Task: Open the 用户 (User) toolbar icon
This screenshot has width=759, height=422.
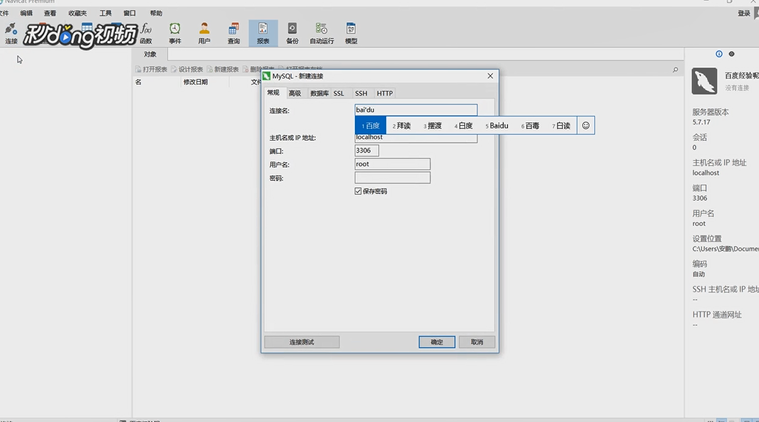Action: pyautogui.click(x=204, y=33)
